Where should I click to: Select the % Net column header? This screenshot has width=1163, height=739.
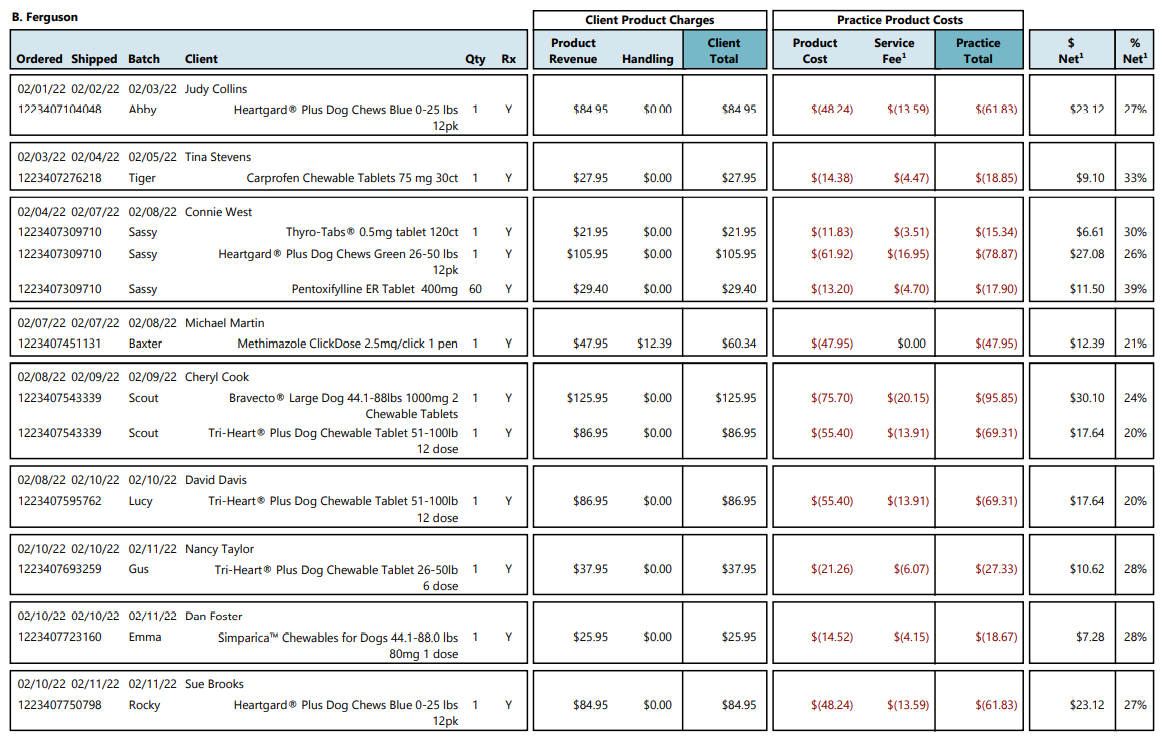(1135, 50)
